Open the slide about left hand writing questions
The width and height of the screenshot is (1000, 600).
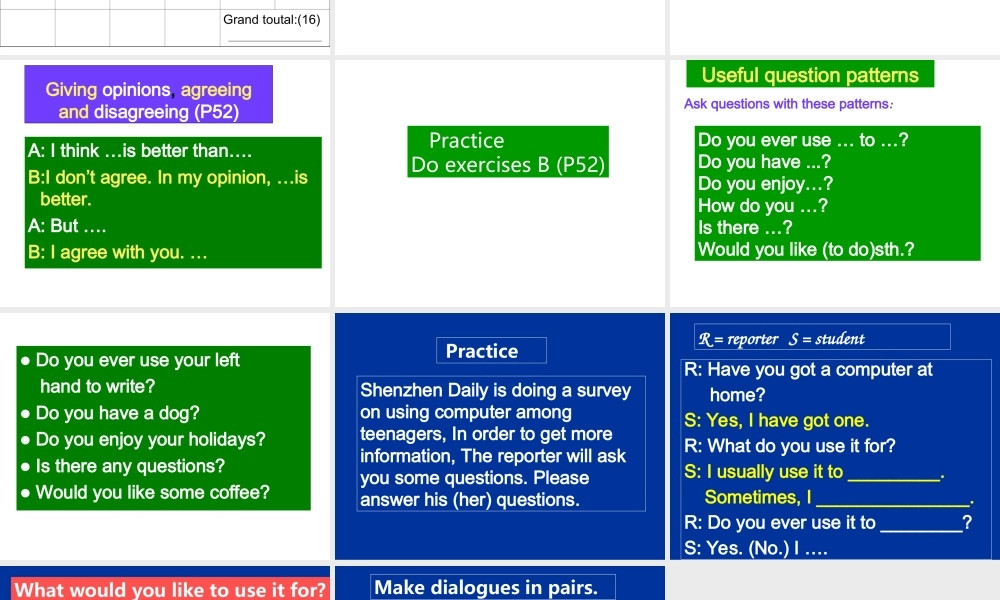click(165, 436)
